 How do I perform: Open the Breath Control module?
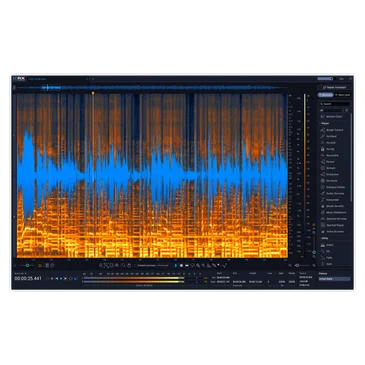click(x=334, y=130)
